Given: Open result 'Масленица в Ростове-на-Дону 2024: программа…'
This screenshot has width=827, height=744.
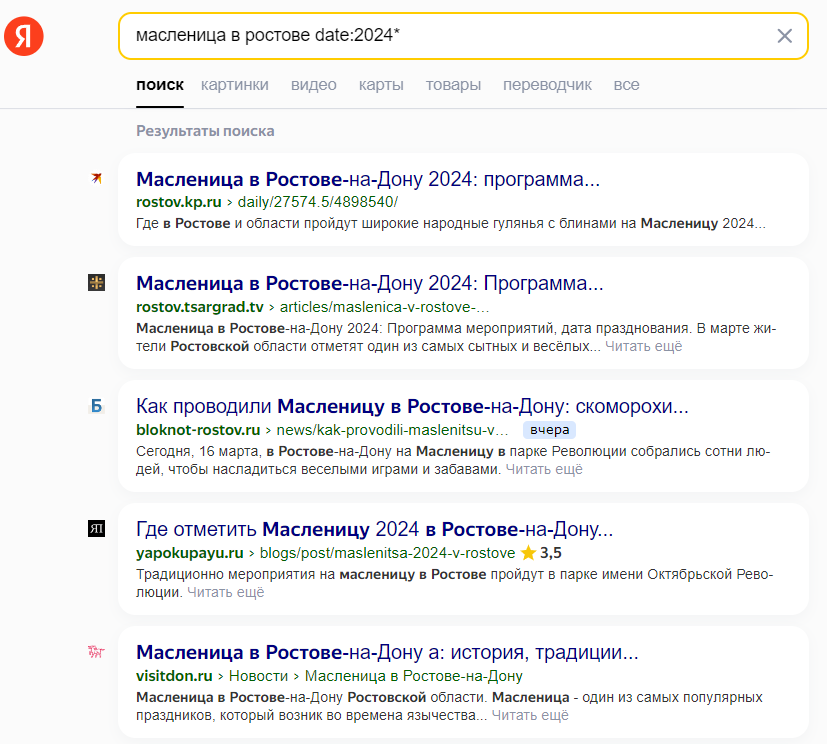Looking at the screenshot, I should 368,179.
